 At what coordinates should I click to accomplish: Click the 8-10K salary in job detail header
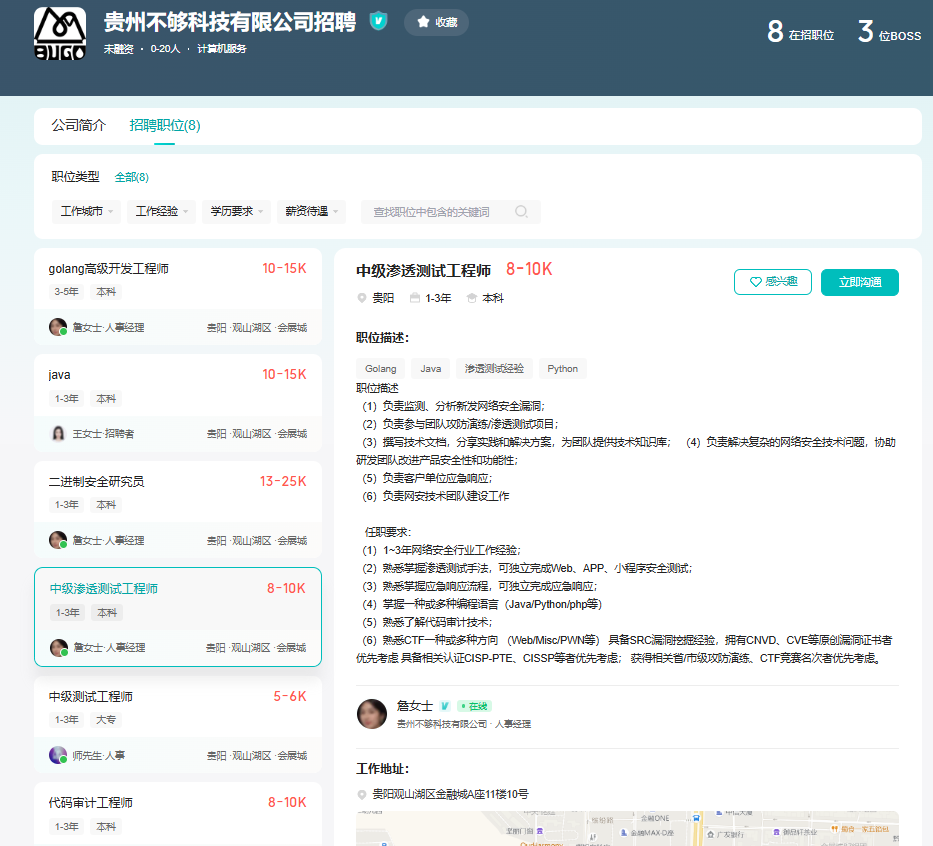(x=530, y=270)
